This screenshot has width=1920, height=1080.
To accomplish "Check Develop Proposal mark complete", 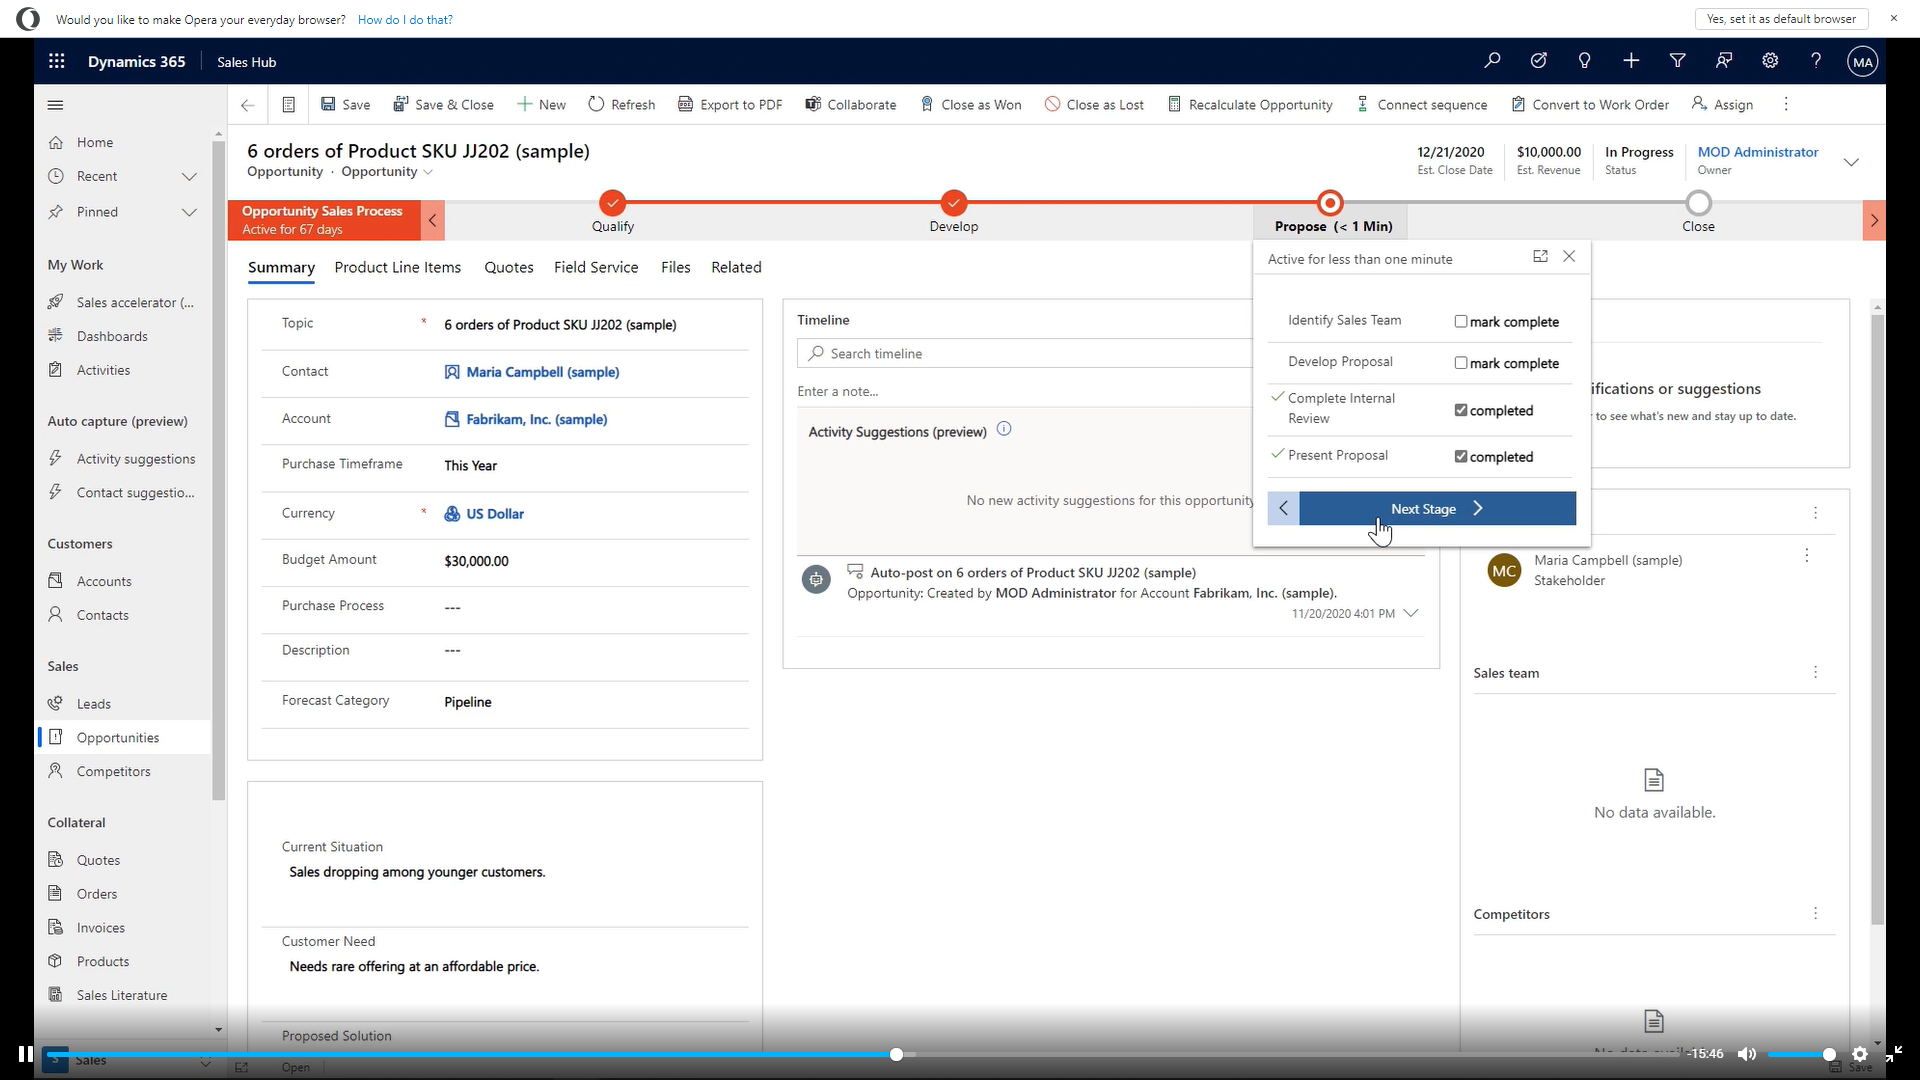I will tap(1461, 363).
